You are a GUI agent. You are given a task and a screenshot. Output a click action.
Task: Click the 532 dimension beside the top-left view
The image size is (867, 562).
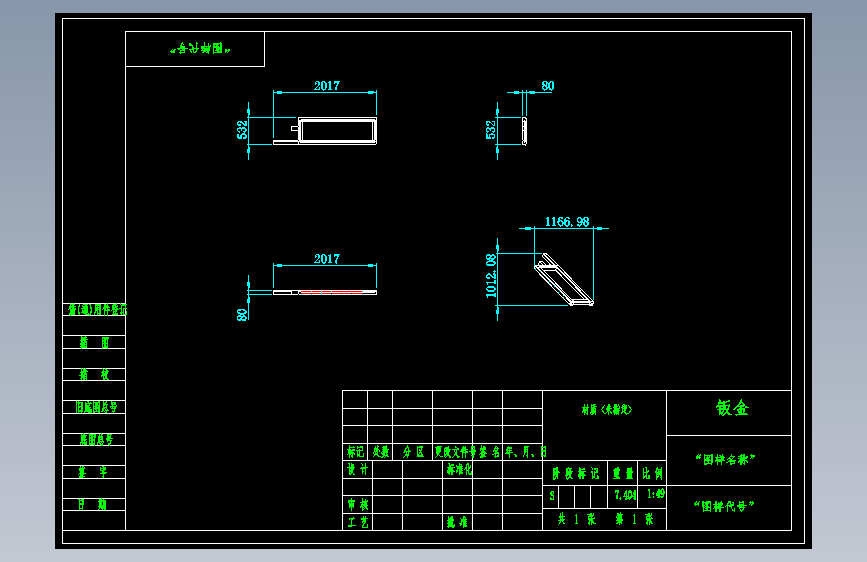[242, 130]
